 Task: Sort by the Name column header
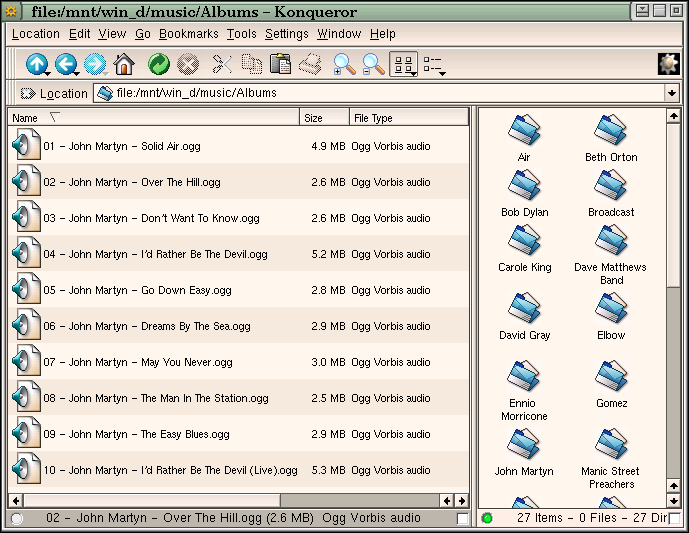tap(154, 118)
